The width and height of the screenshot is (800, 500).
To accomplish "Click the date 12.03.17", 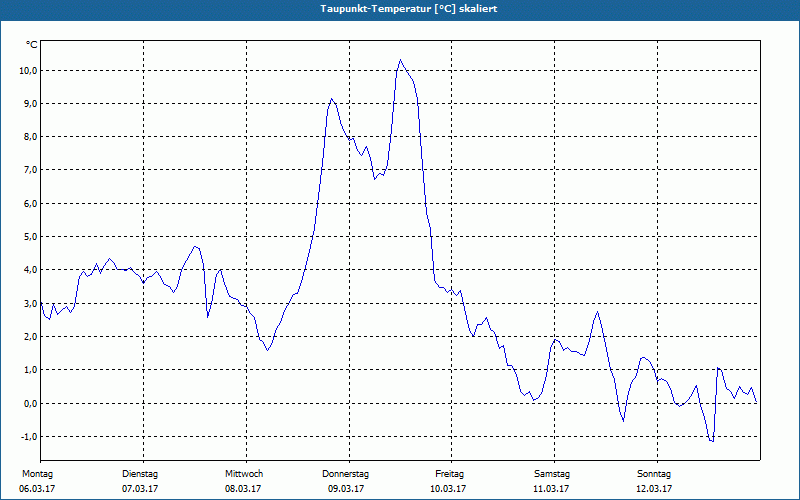I will tap(654, 489).
